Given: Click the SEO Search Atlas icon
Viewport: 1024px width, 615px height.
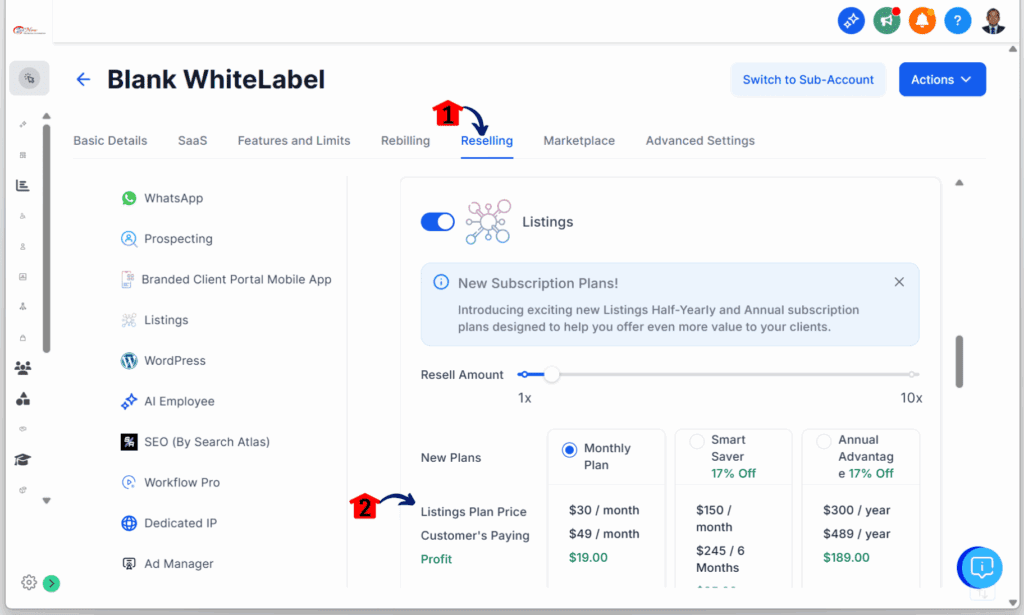Looking at the screenshot, I should pyautogui.click(x=129, y=442).
